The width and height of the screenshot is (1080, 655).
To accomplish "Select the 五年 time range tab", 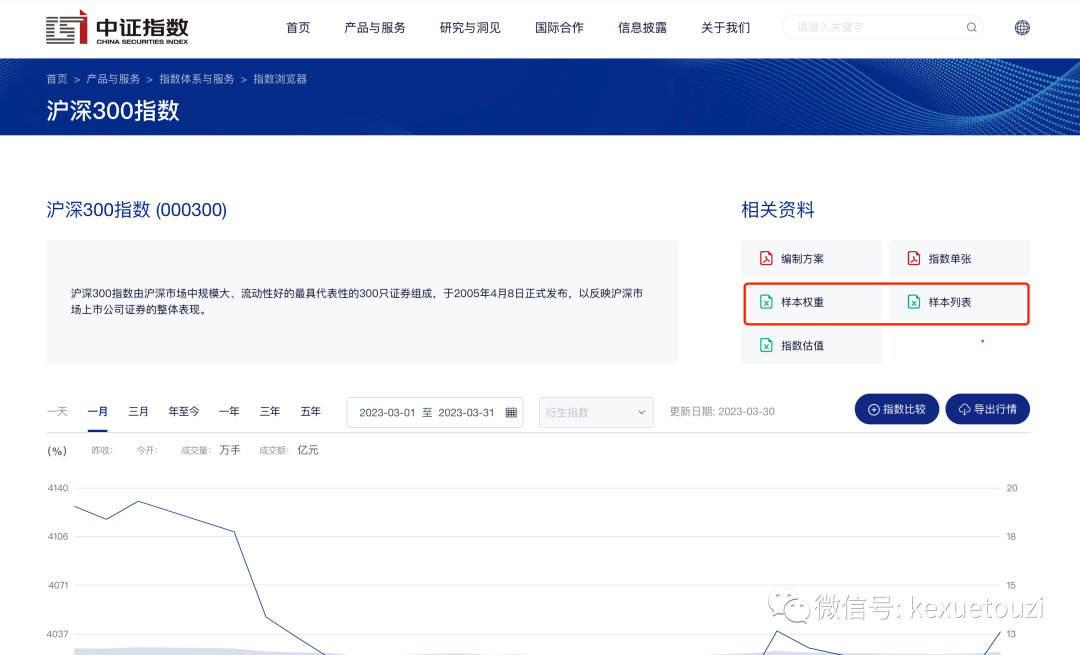I will click(311, 411).
